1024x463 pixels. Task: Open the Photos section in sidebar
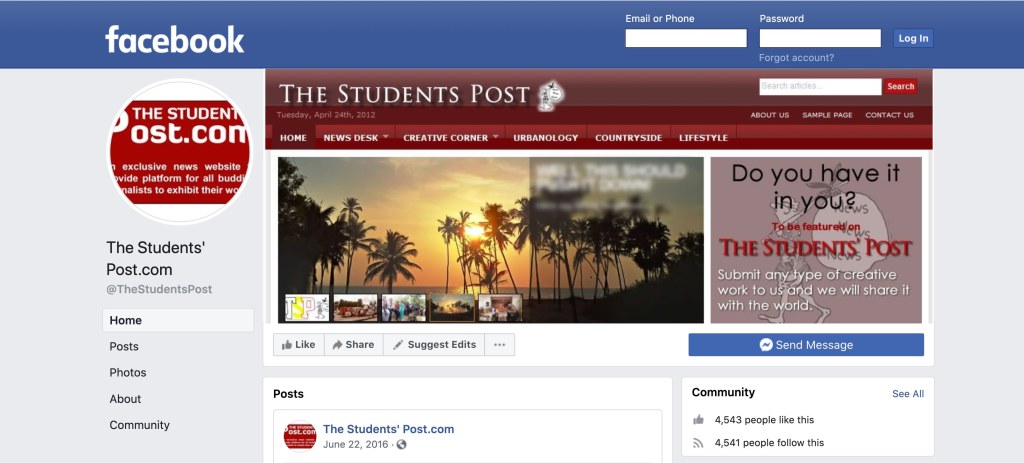[x=128, y=372]
